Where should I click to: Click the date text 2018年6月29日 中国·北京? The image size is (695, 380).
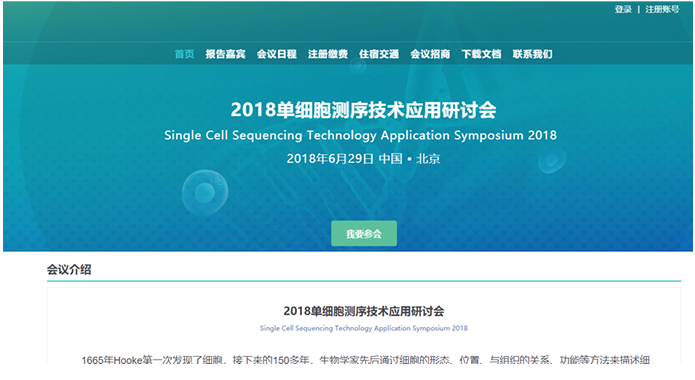(x=363, y=159)
